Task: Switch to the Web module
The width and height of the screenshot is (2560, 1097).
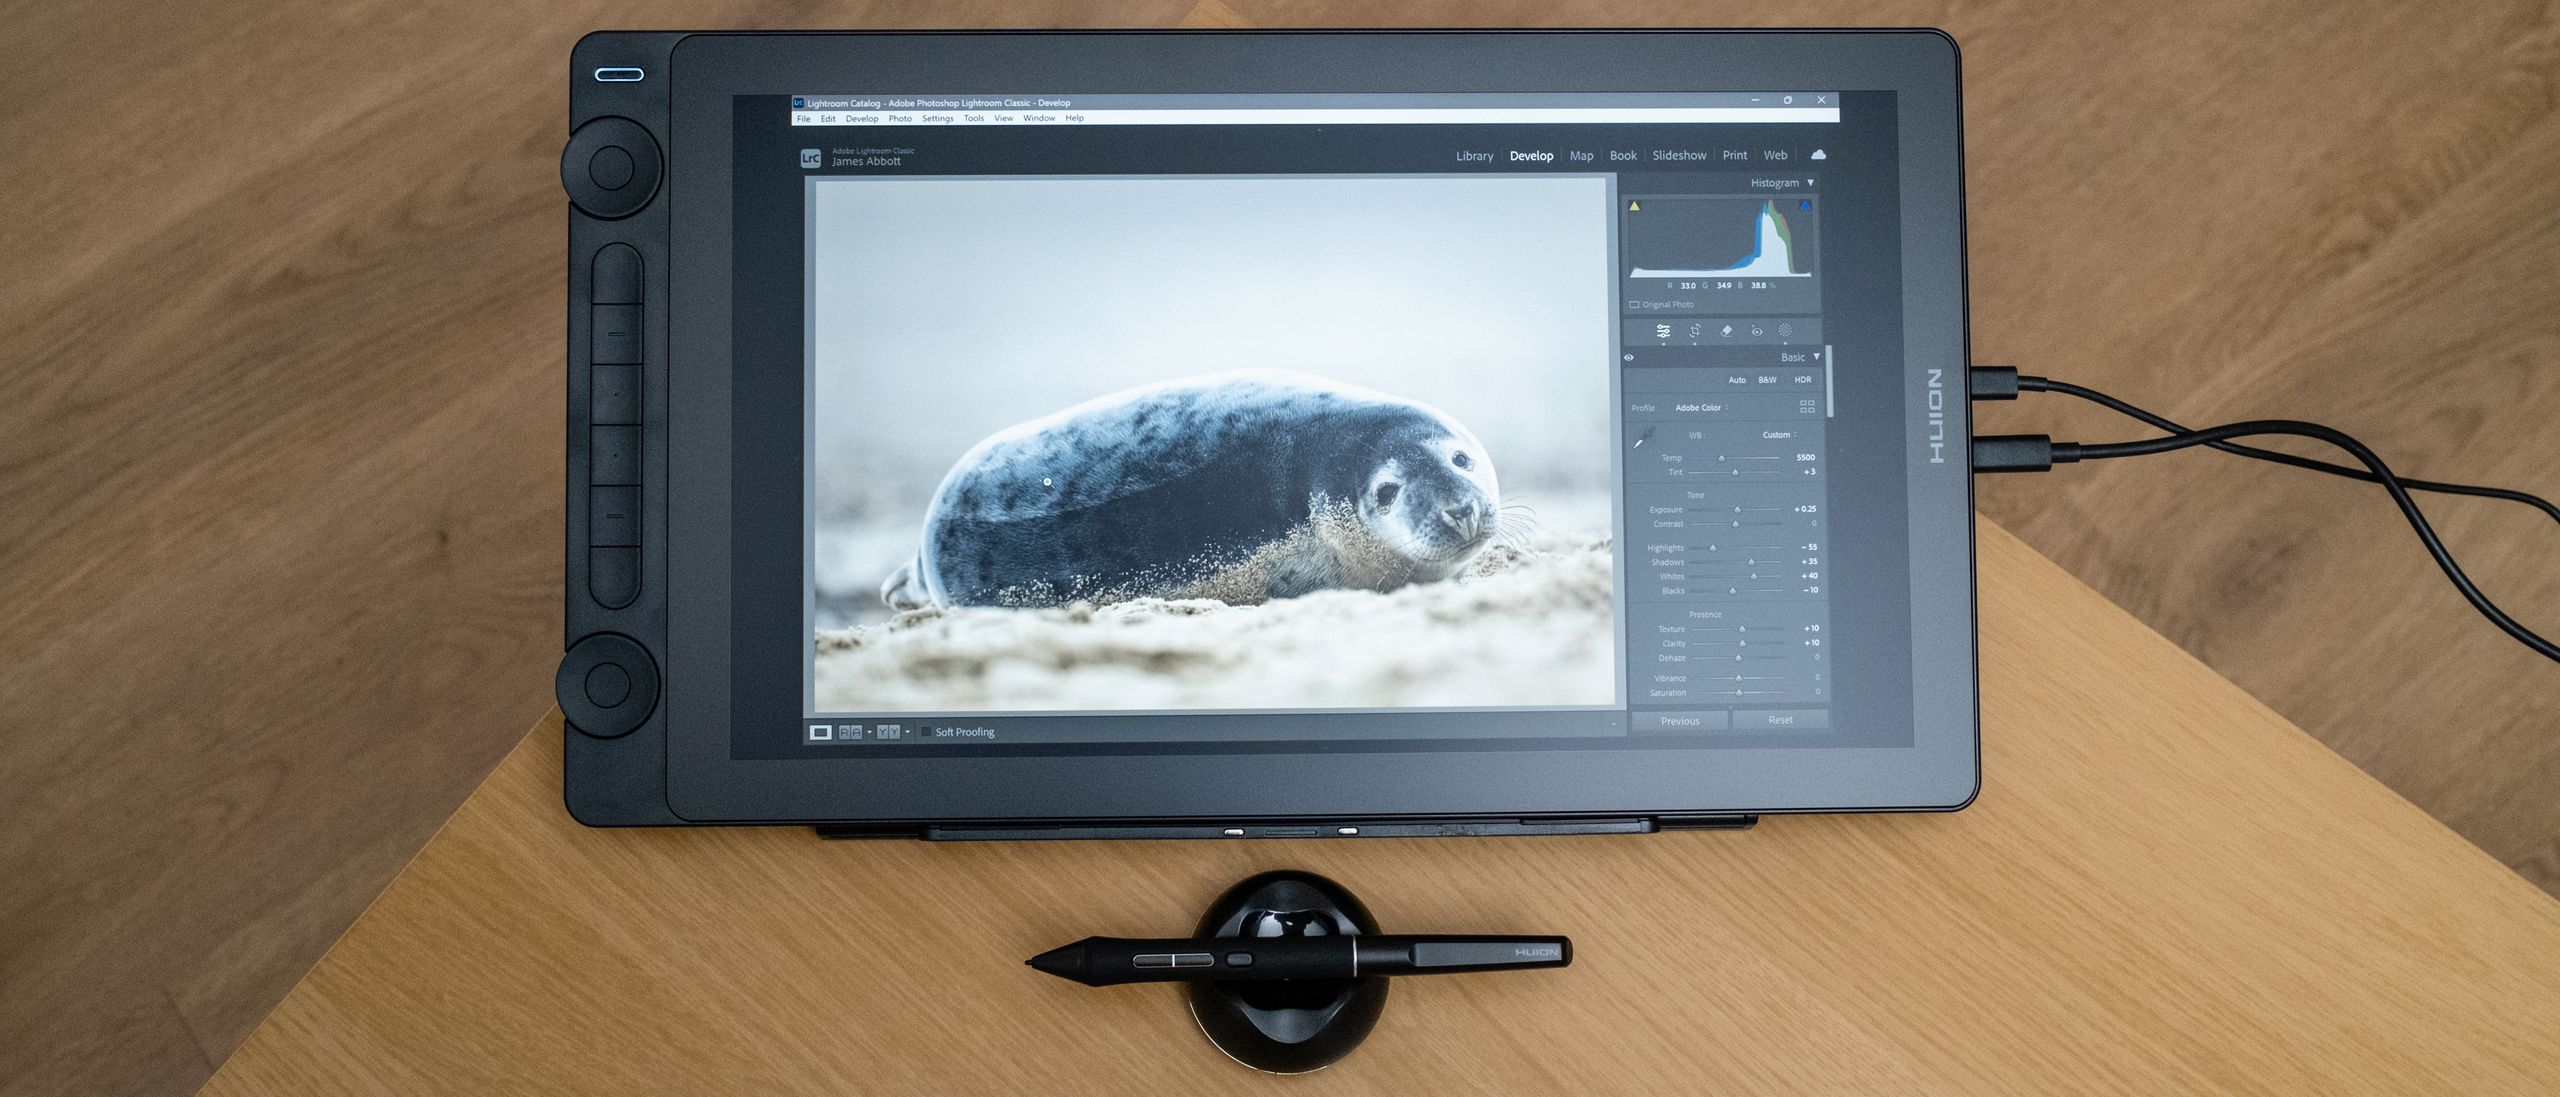Action: 1775,155
